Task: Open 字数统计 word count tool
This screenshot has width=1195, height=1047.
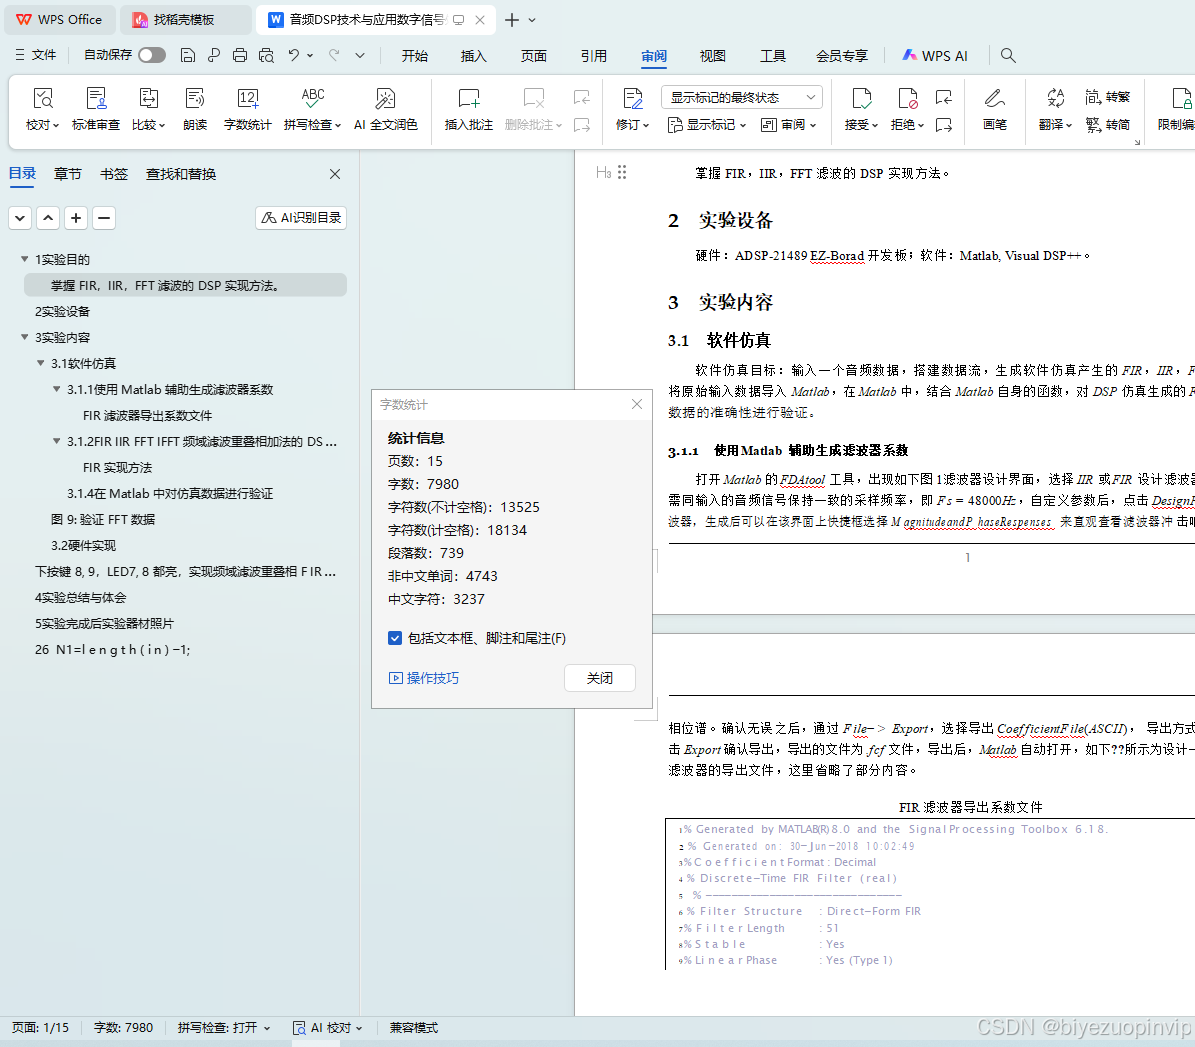Action: pyautogui.click(x=248, y=109)
